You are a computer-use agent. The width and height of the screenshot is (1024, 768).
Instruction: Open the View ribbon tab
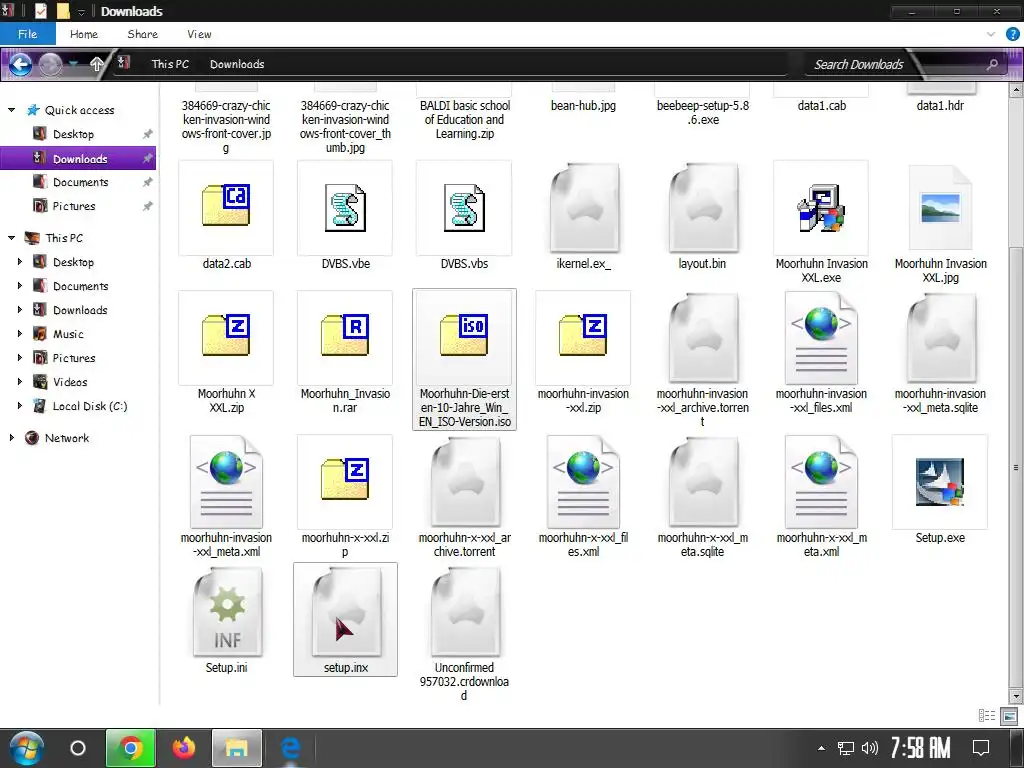(199, 34)
